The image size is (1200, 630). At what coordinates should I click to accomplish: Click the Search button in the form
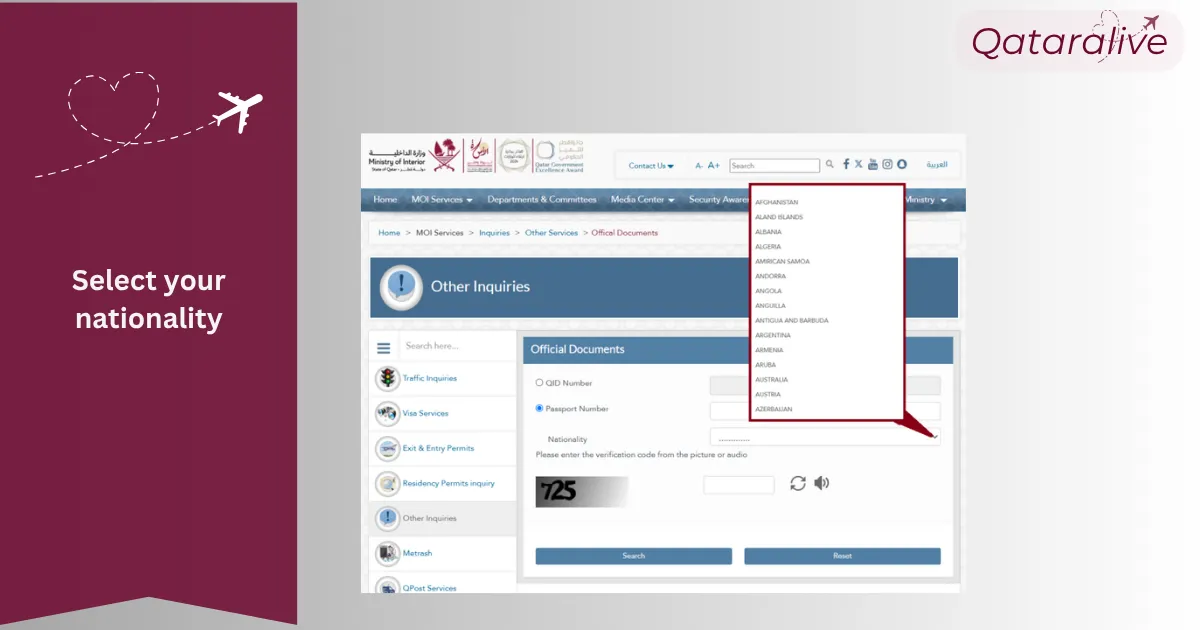coord(634,556)
